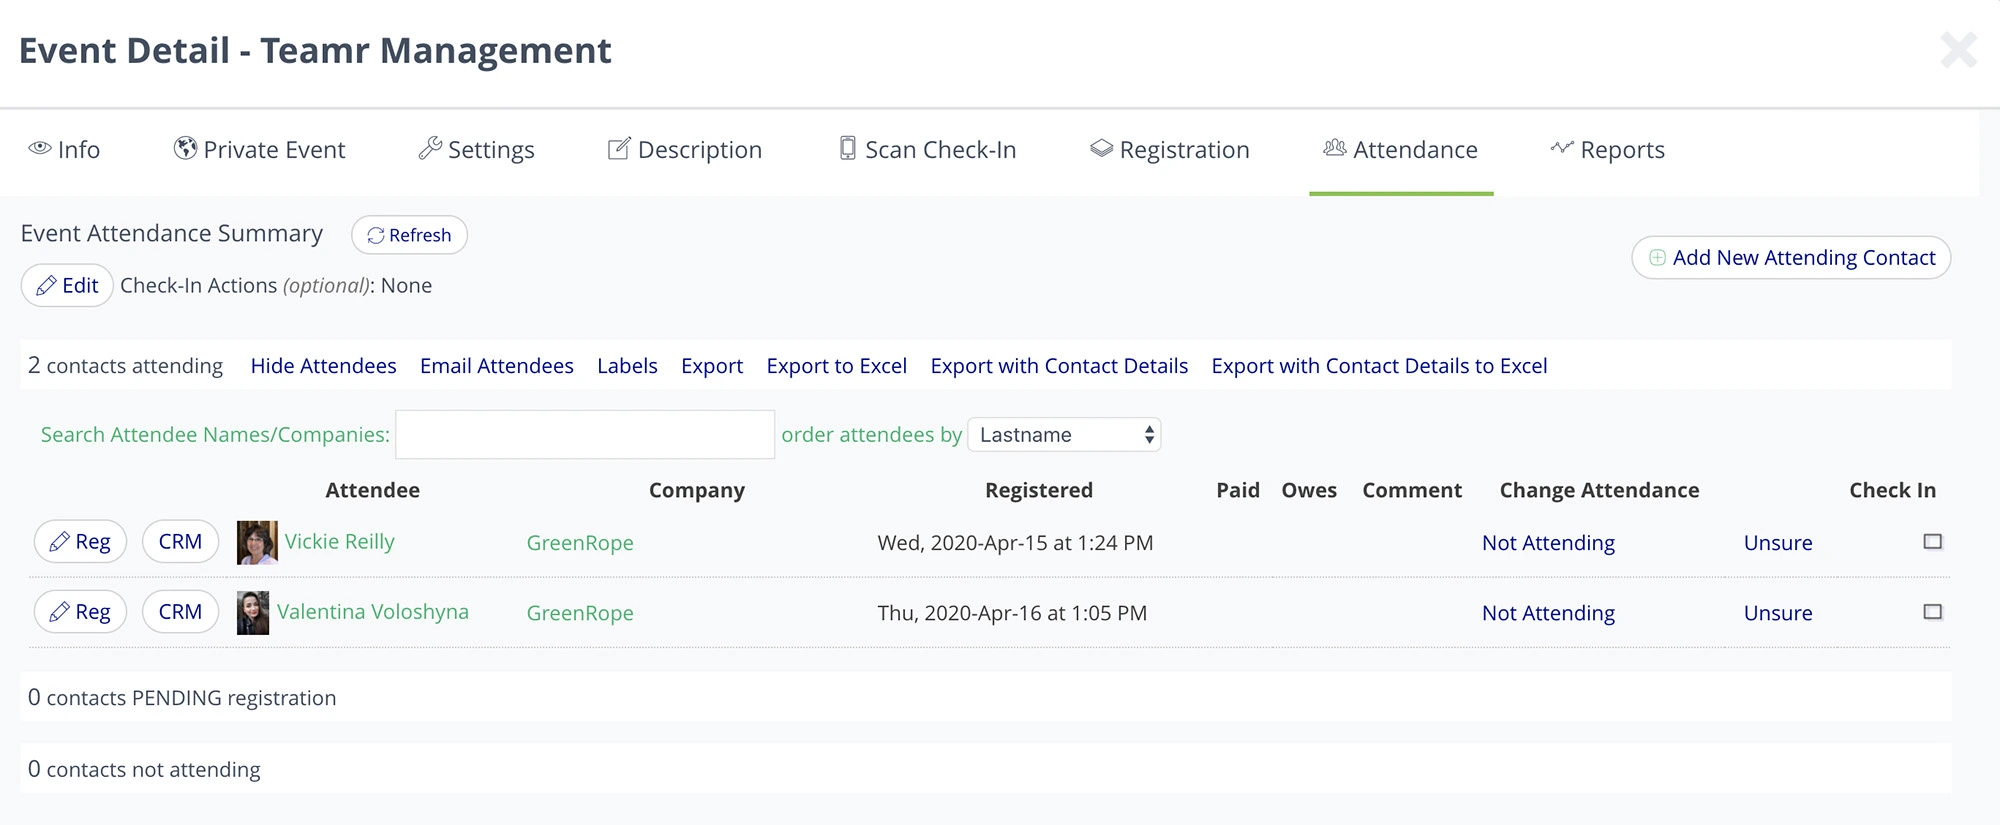The image size is (2000, 825).
Task: Open Valentina Voloshyna's name link
Action: click(373, 612)
